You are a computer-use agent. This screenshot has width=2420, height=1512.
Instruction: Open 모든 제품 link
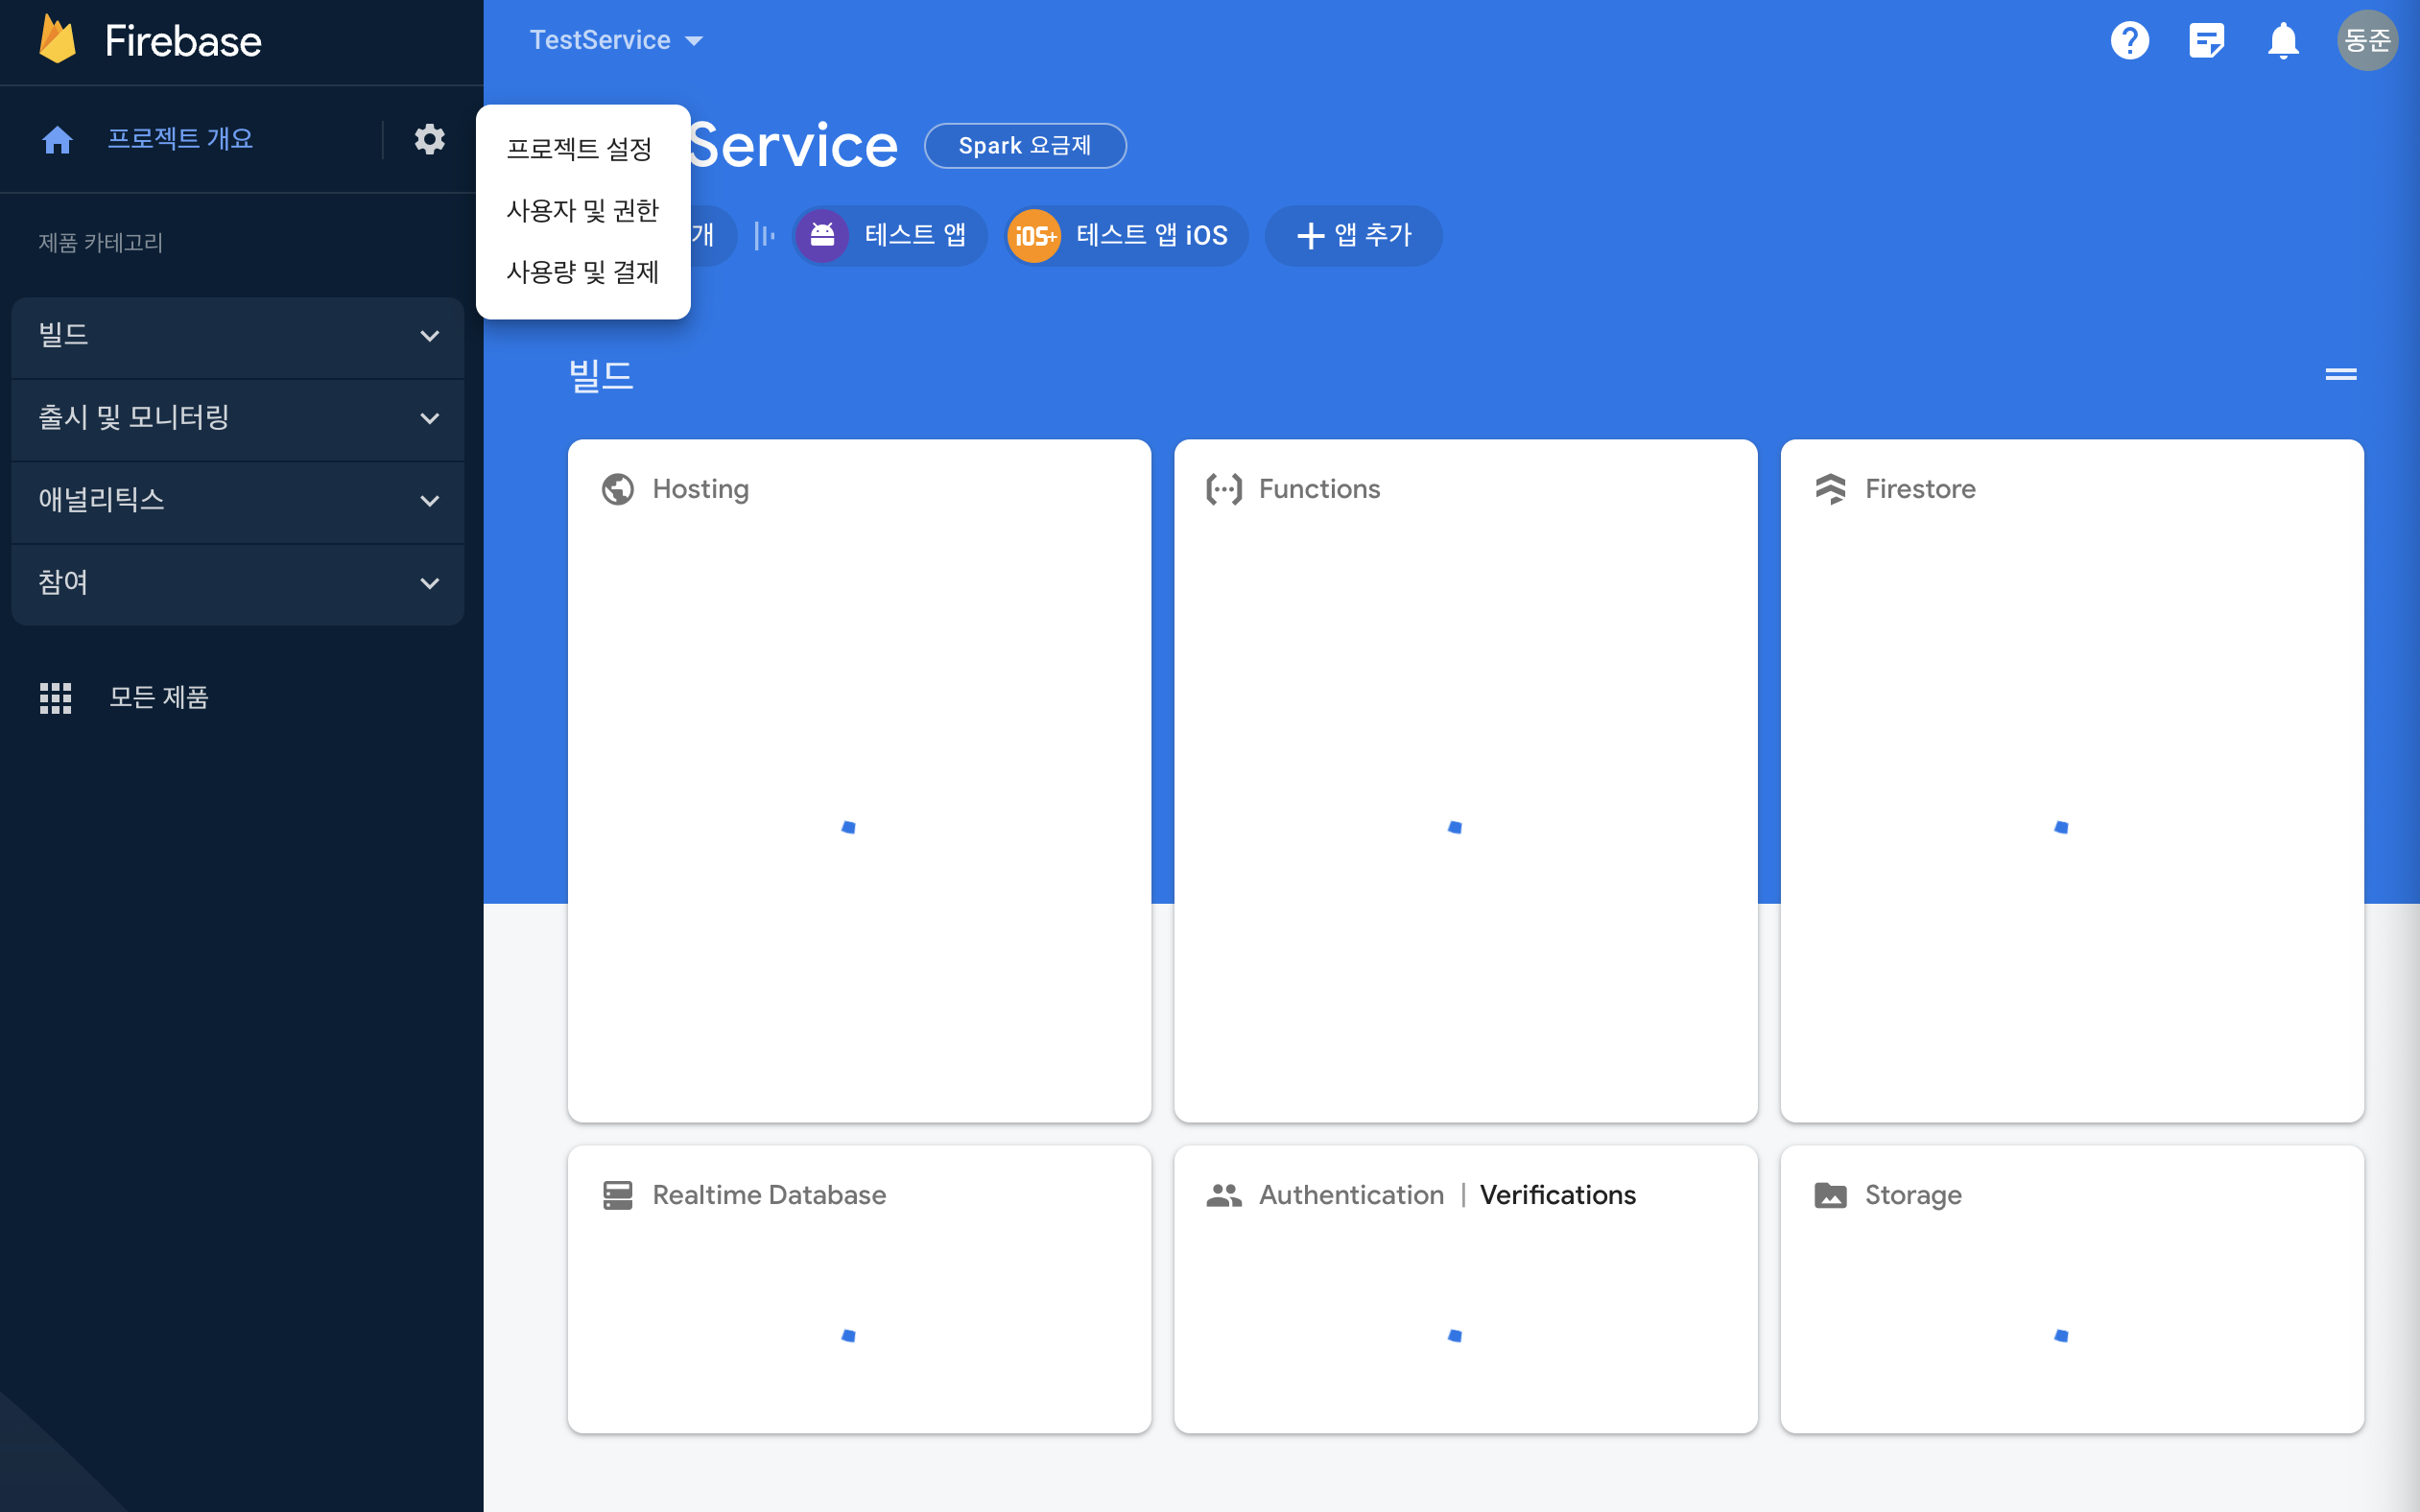click(x=159, y=698)
